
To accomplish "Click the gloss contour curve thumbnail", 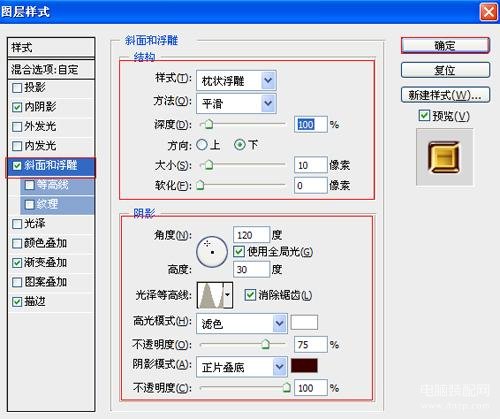I will (x=211, y=295).
